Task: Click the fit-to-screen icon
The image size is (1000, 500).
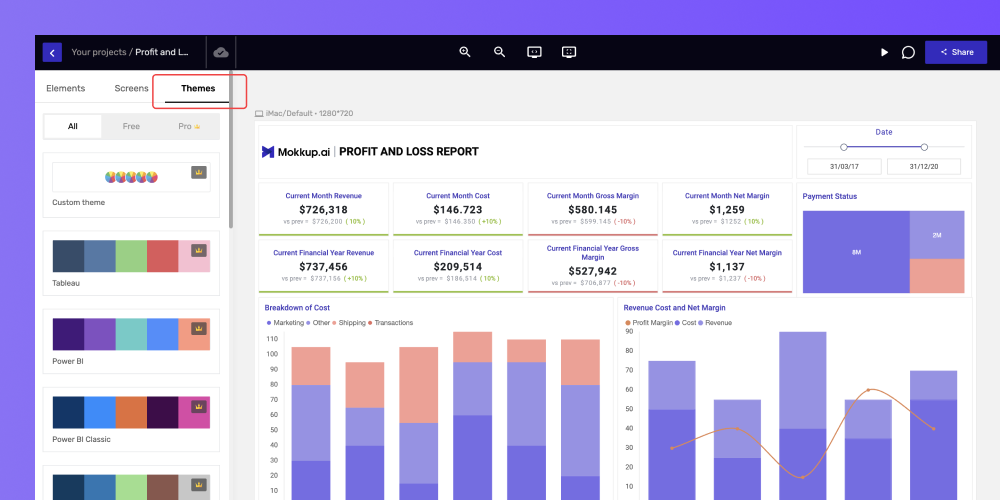Action: (570, 52)
